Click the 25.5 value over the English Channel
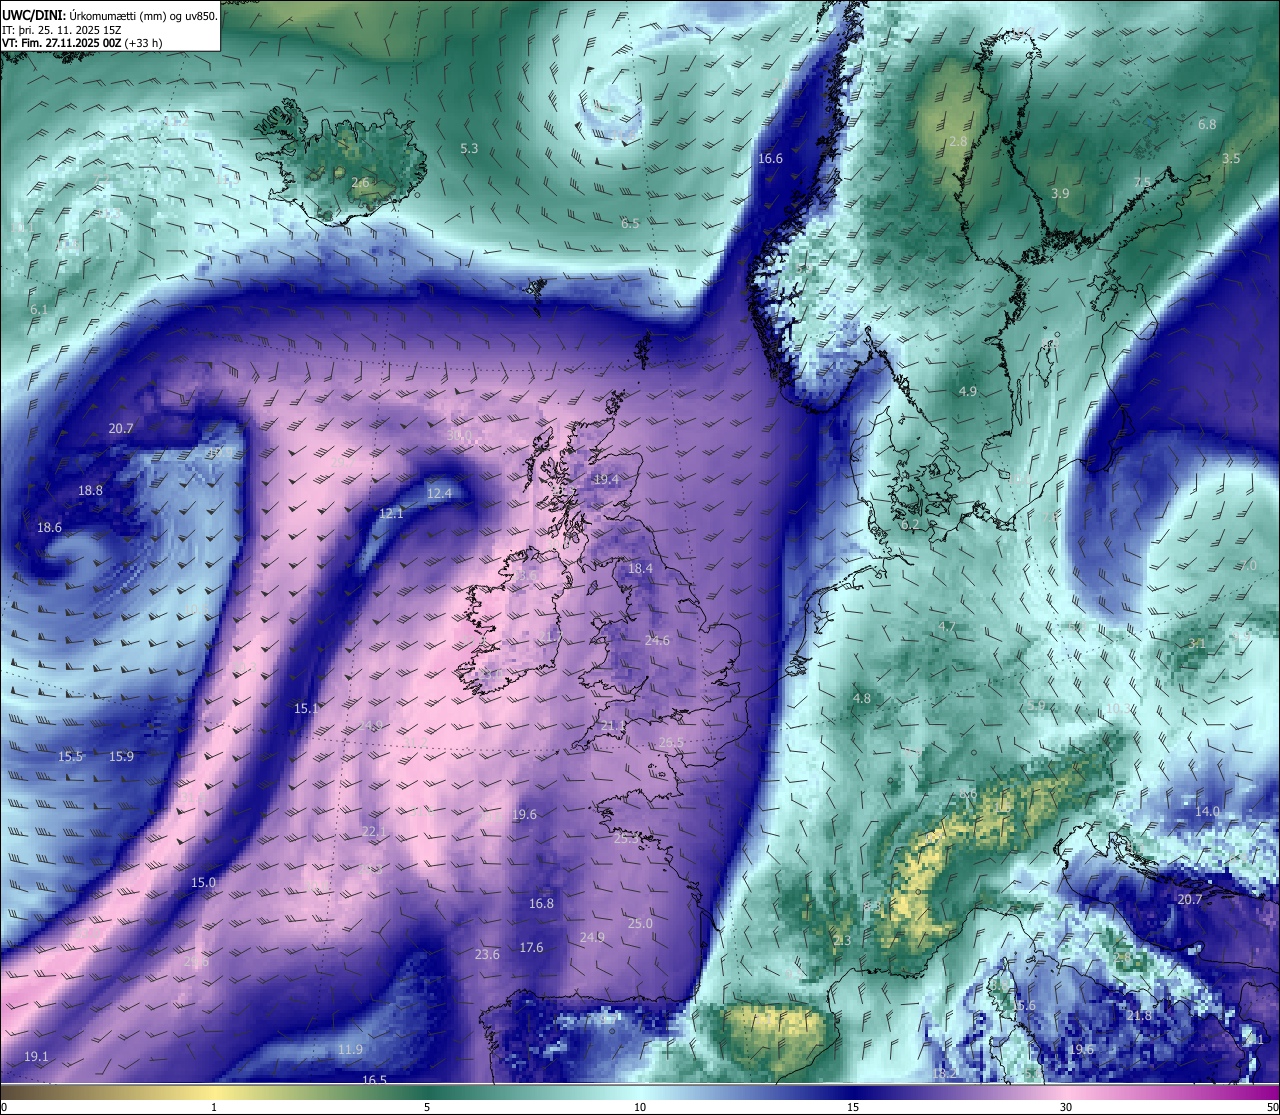The height and width of the screenshot is (1115, 1280). coord(672,743)
